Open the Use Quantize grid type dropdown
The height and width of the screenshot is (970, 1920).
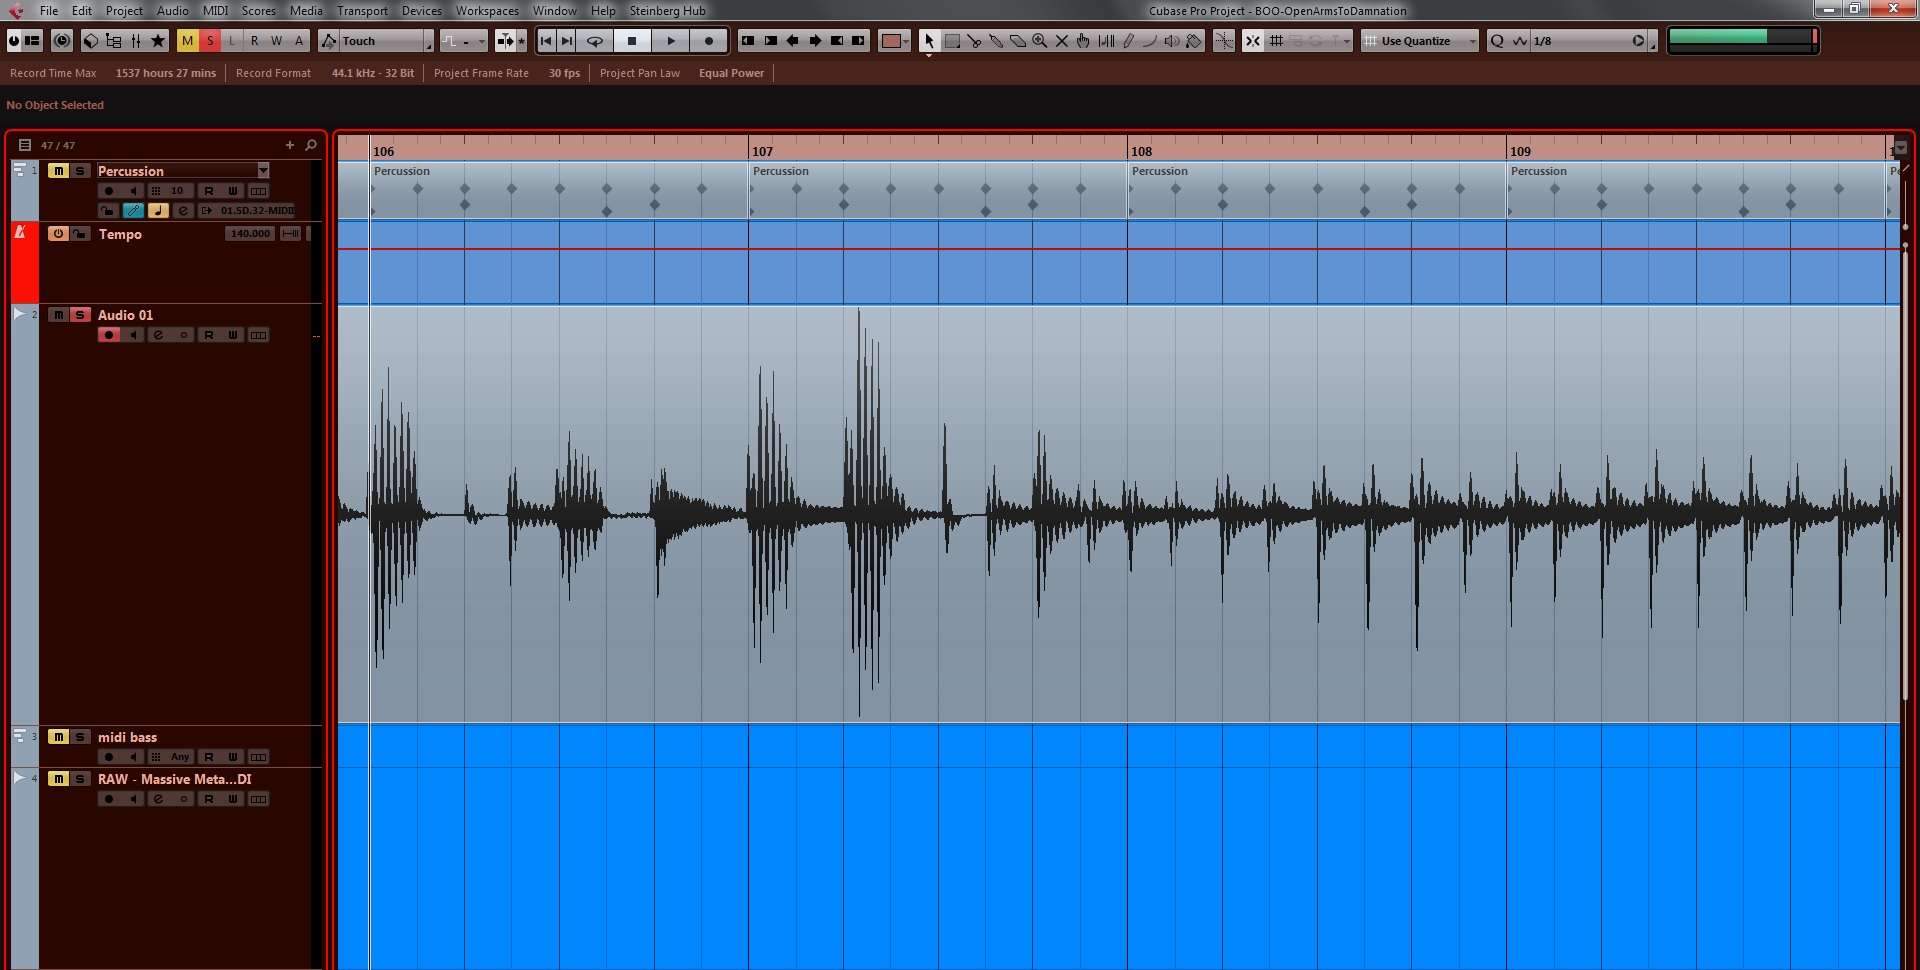pyautogui.click(x=1420, y=41)
